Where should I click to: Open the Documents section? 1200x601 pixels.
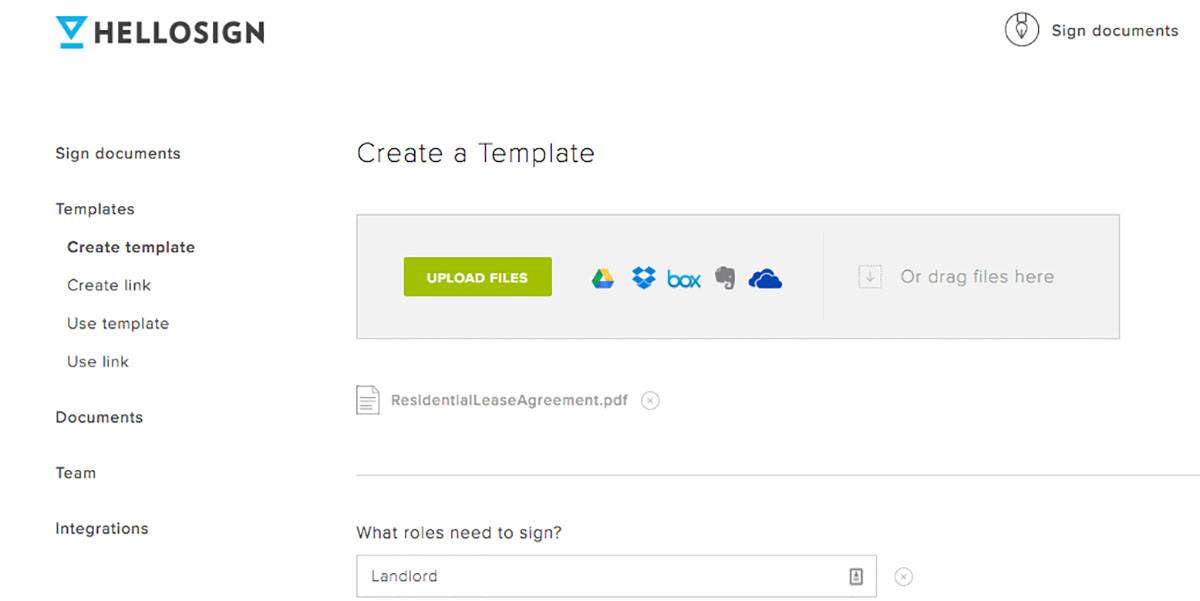(x=99, y=417)
